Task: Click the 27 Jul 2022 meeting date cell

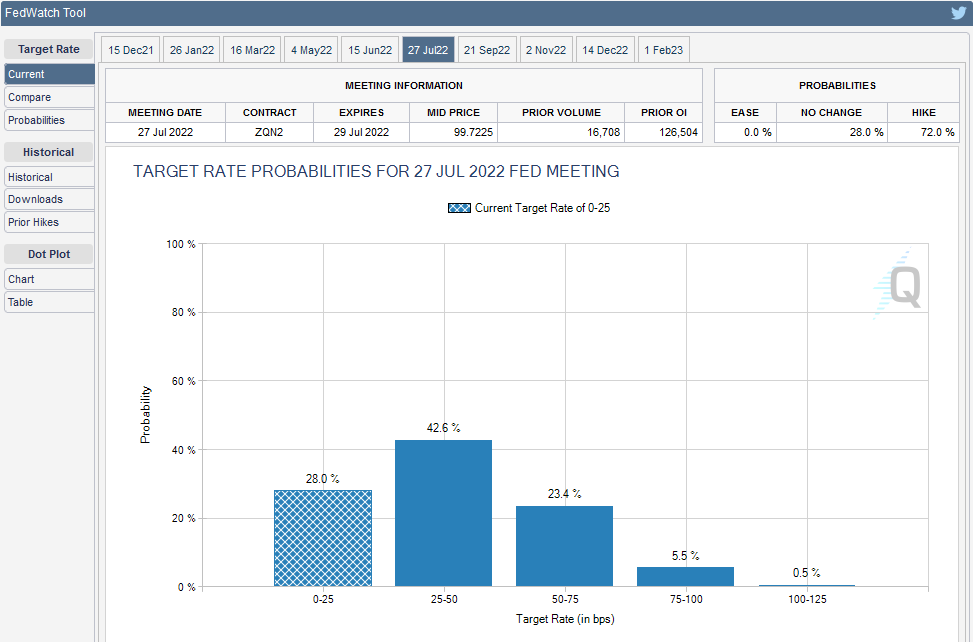Action: pyautogui.click(x=165, y=132)
